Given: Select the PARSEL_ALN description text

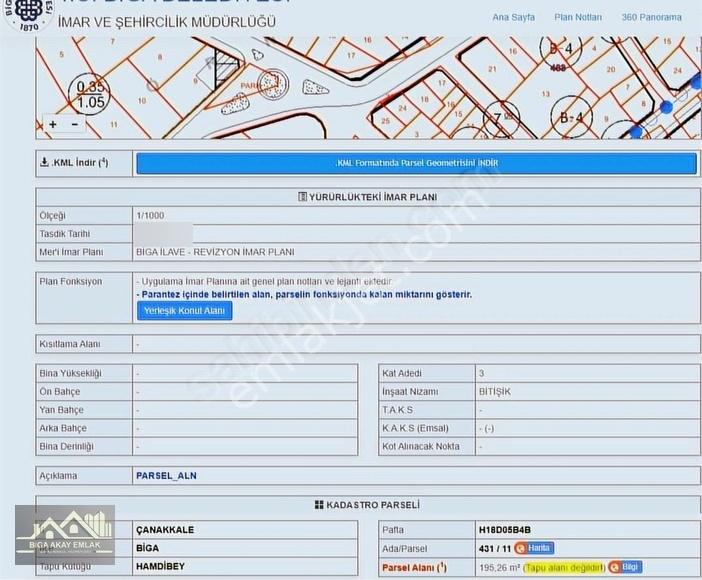Looking at the screenshot, I should 166,476.
